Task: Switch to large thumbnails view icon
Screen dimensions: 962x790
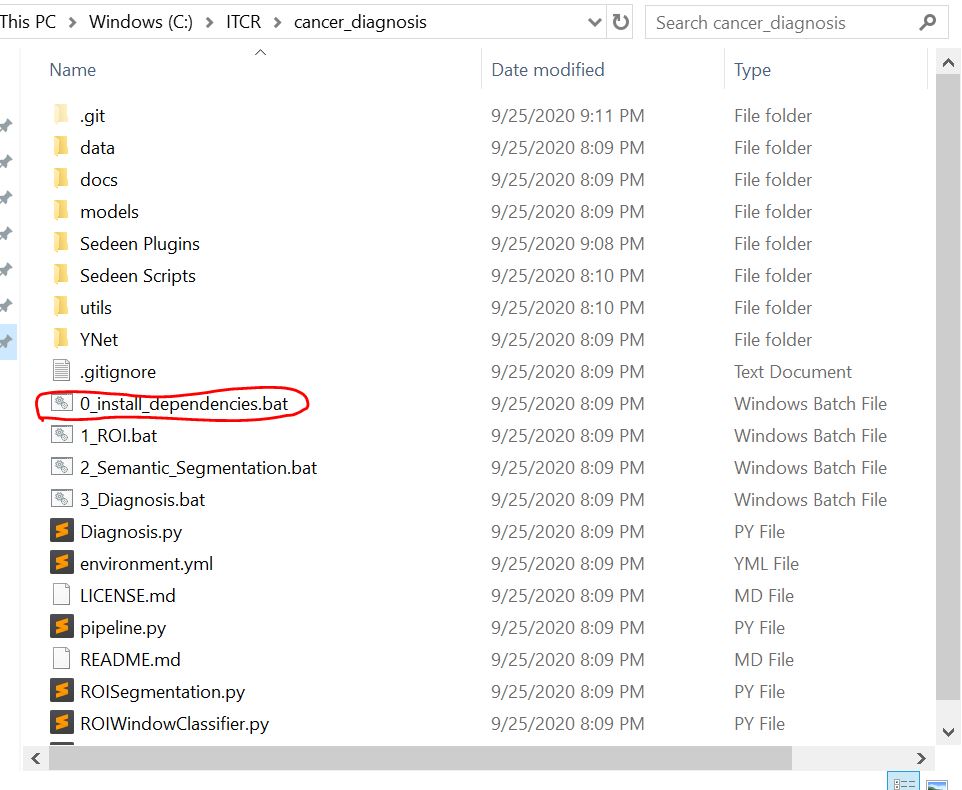Action: [x=936, y=784]
